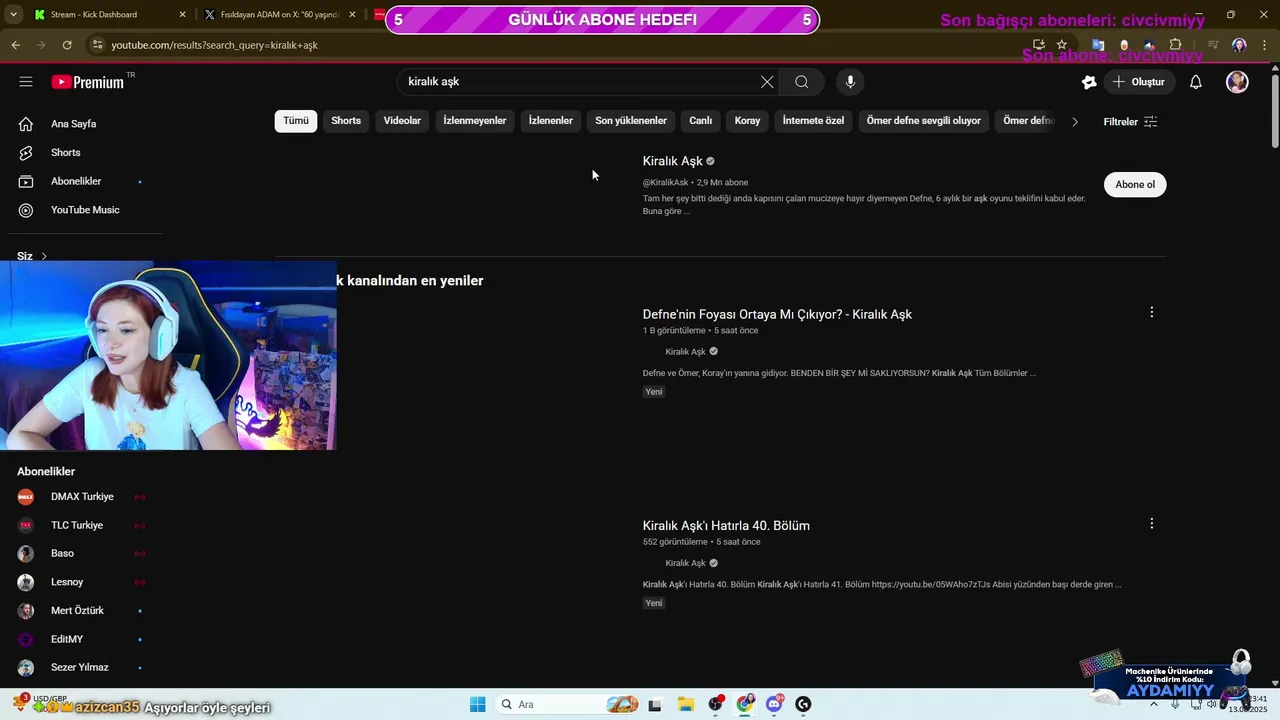The image size is (1280, 720).
Task: Click the browser address bar URL
Action: [215, 45]
